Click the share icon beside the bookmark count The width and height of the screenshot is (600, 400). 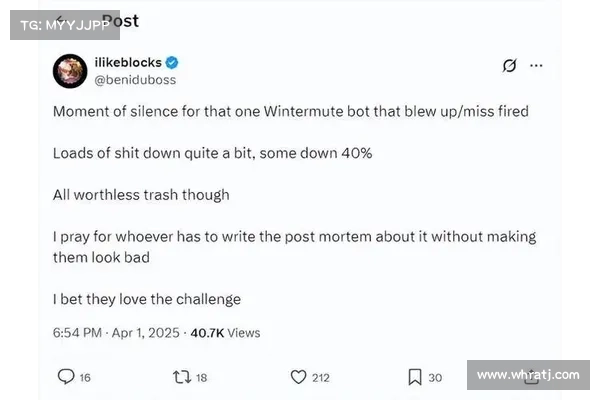click(x=532, y=377)
